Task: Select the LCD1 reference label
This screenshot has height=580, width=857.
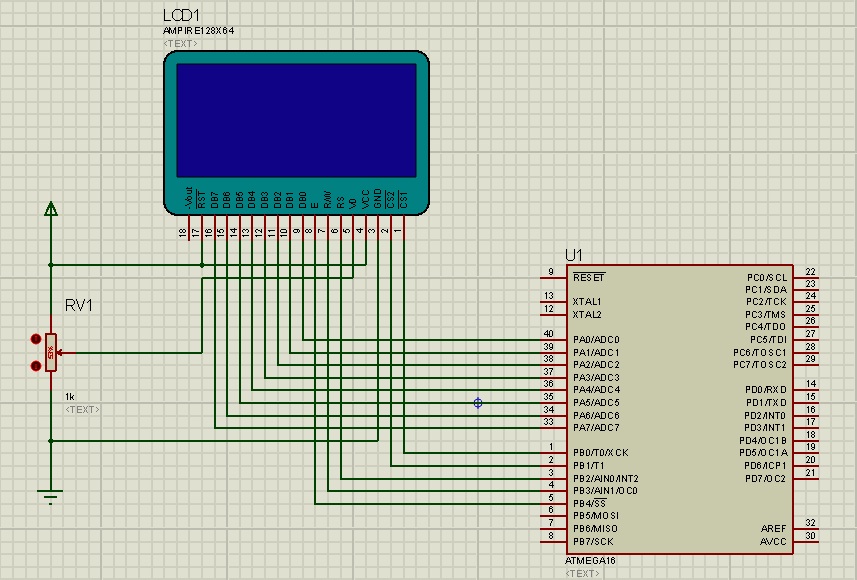Action: click(x=181, y=15)
